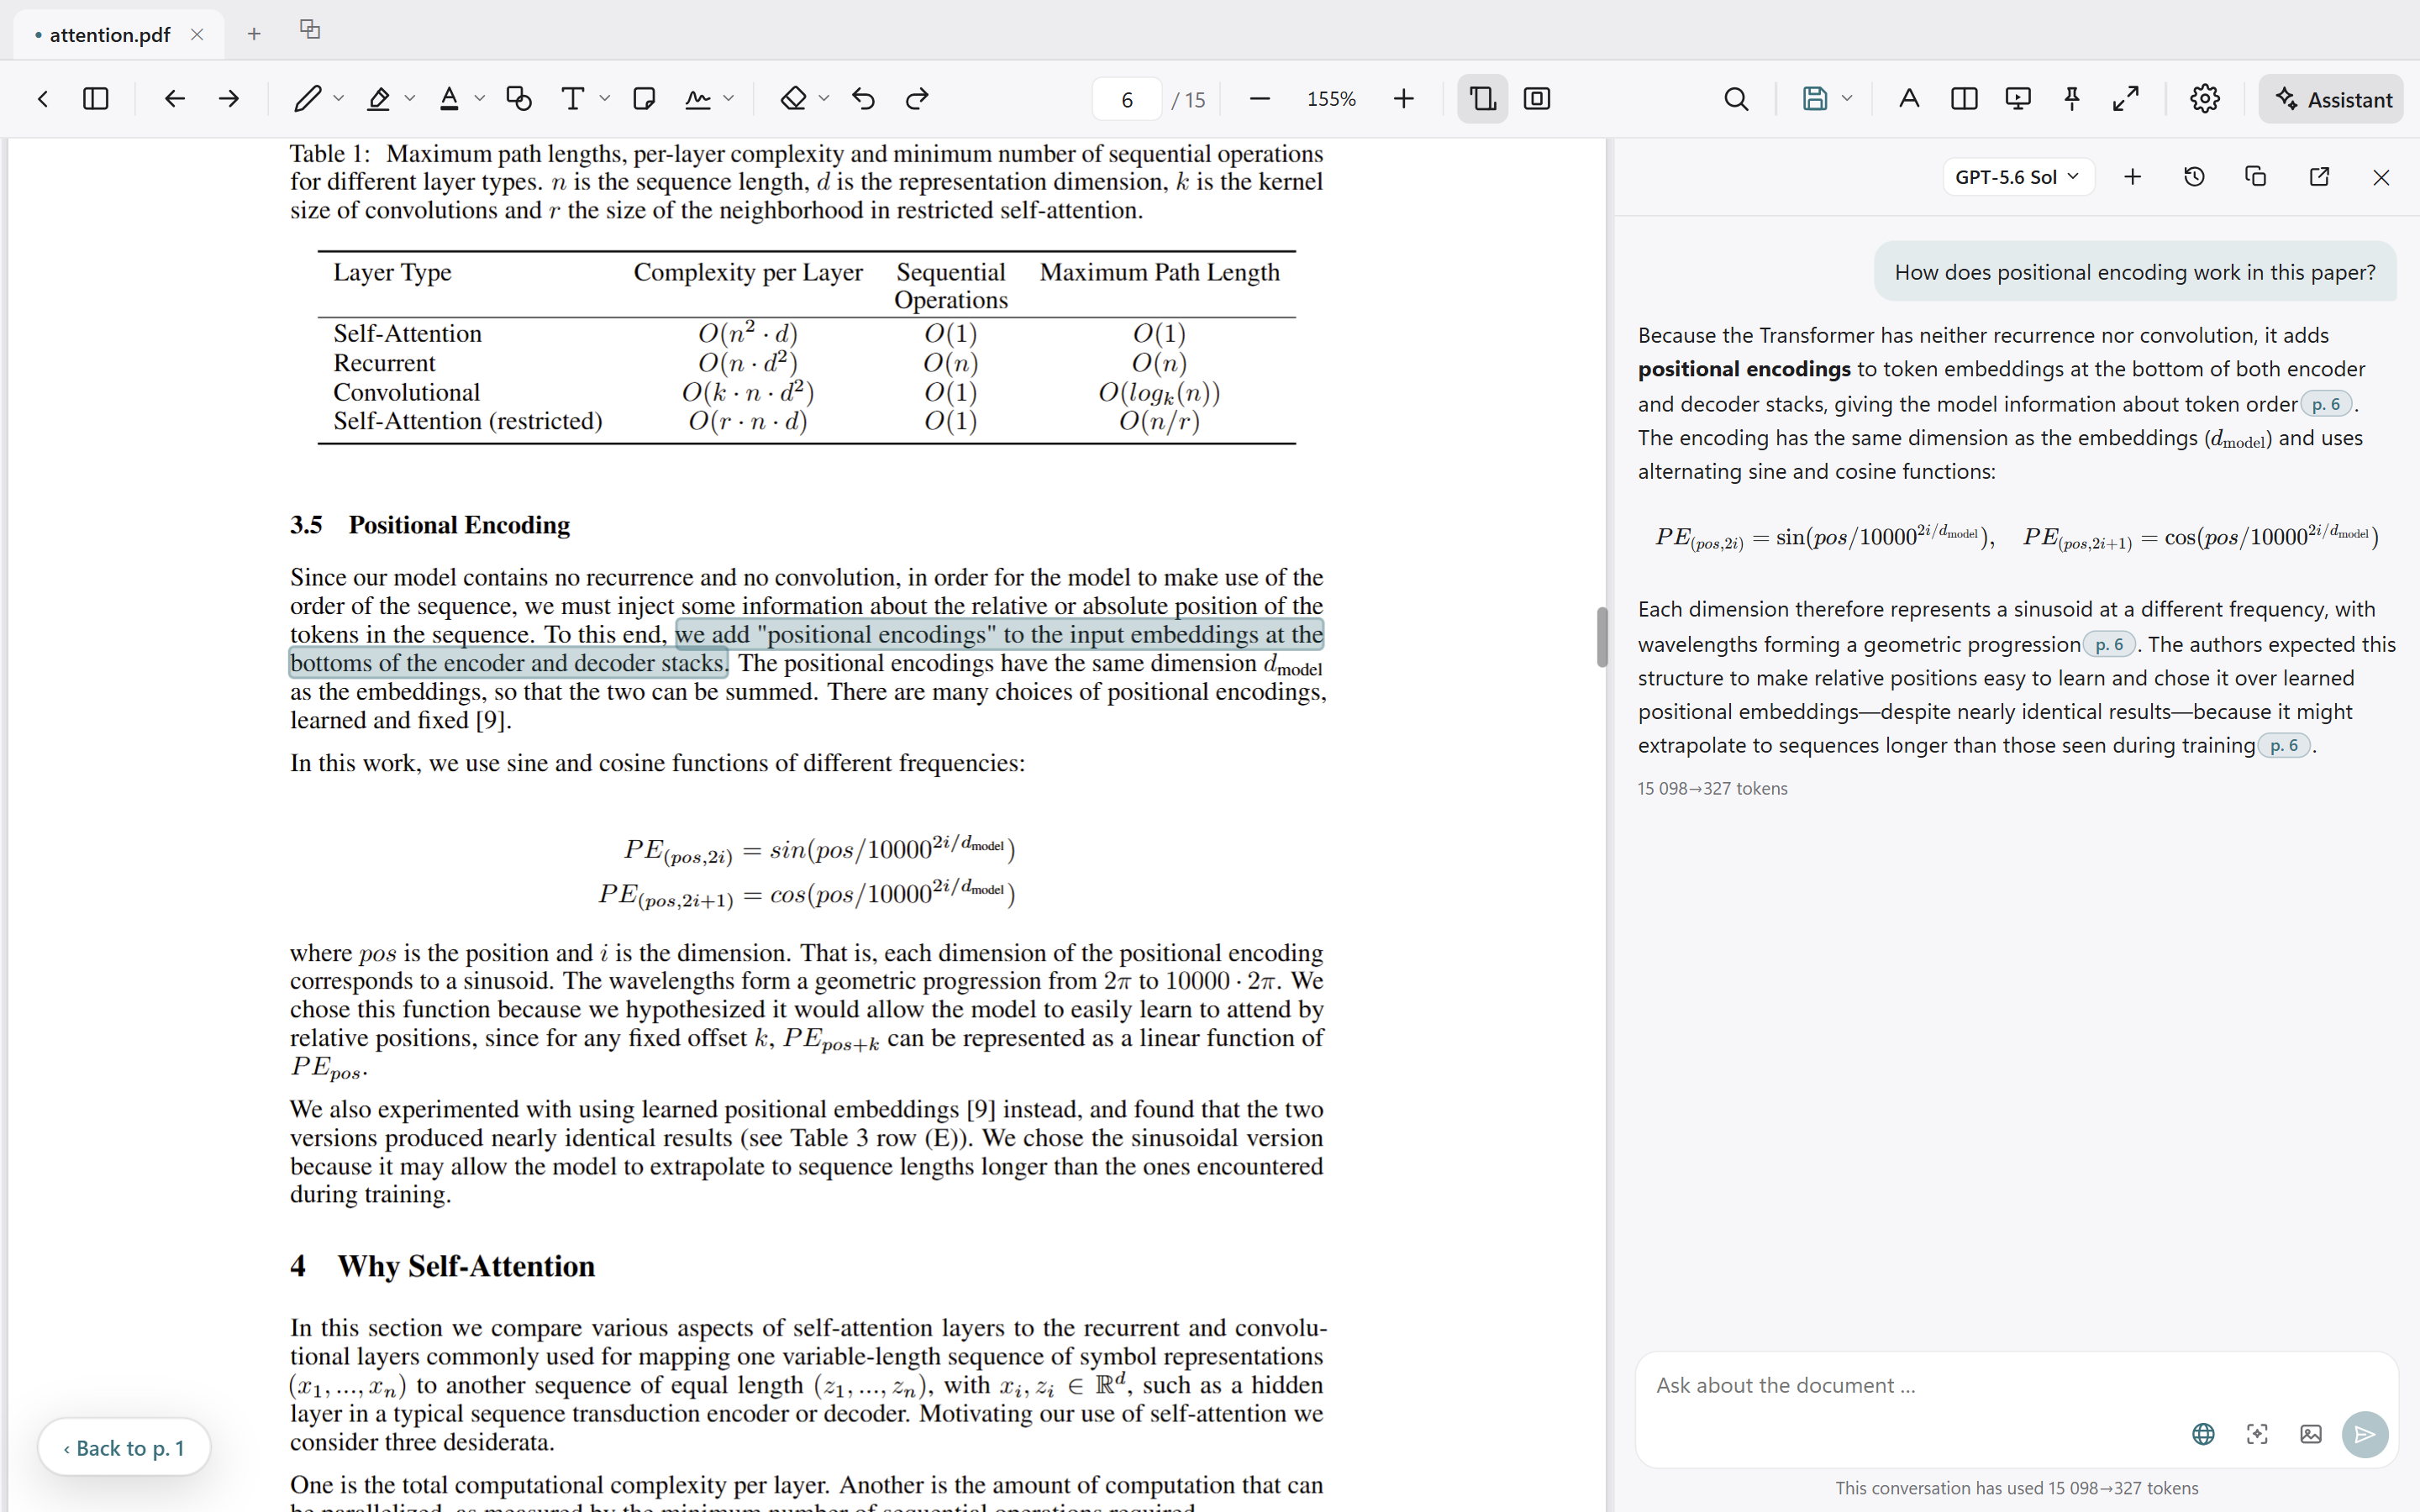Open text color options dropdown
2420x1512 pixels.
click(x=480, y=98)
